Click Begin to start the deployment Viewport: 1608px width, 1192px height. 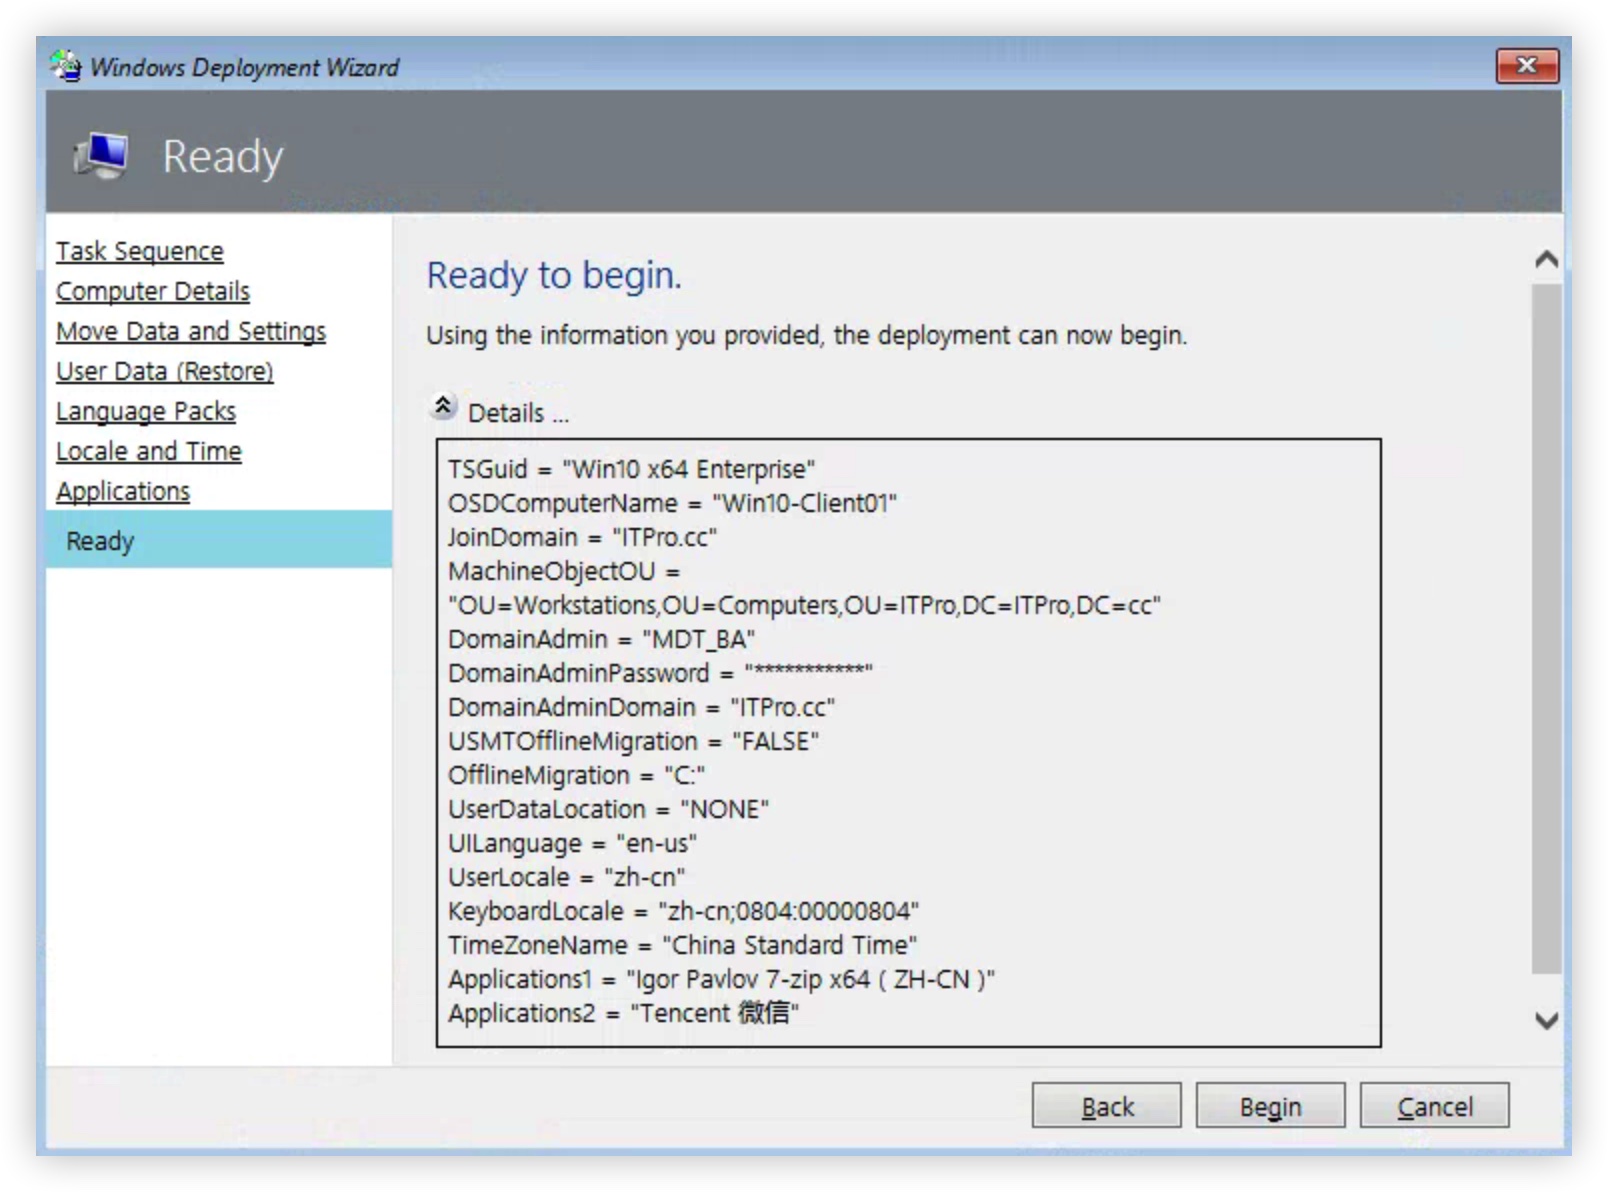coord(1269,1106)
